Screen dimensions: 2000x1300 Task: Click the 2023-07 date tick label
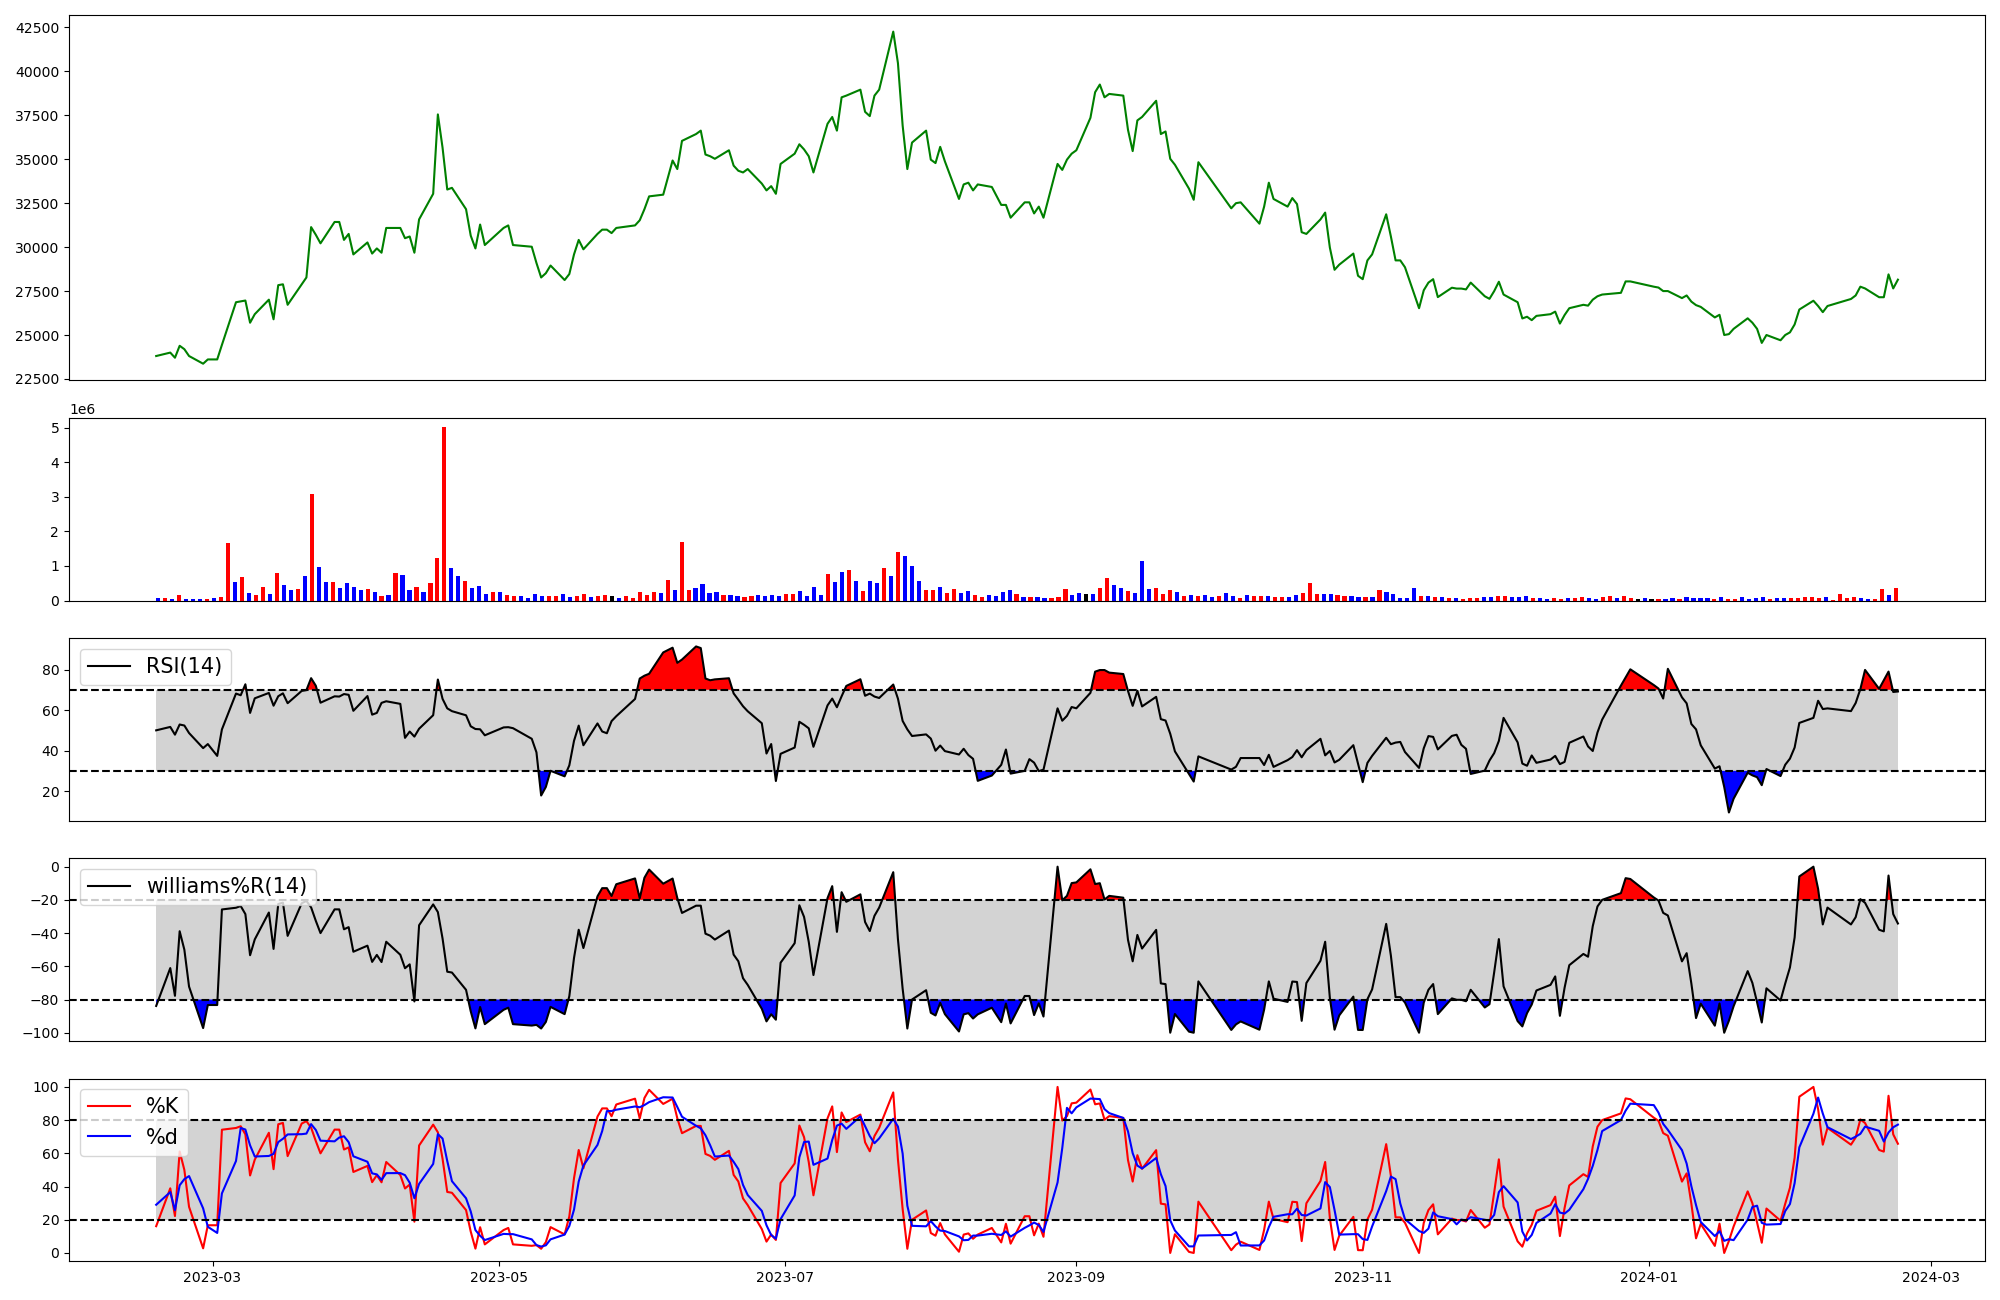coord(785,1277)
